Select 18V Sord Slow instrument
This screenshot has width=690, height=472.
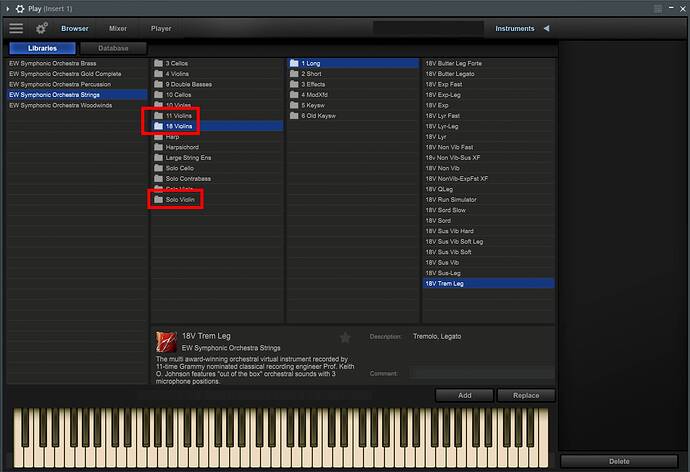click(488, 210)
